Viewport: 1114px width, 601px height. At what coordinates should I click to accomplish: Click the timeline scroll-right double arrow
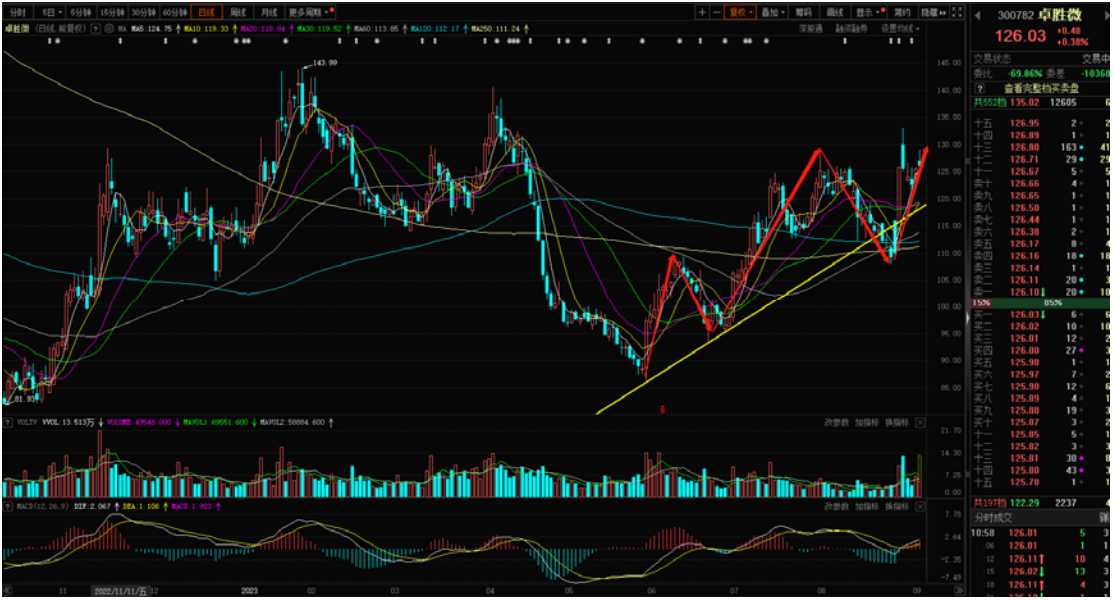[x=959, y=590]
